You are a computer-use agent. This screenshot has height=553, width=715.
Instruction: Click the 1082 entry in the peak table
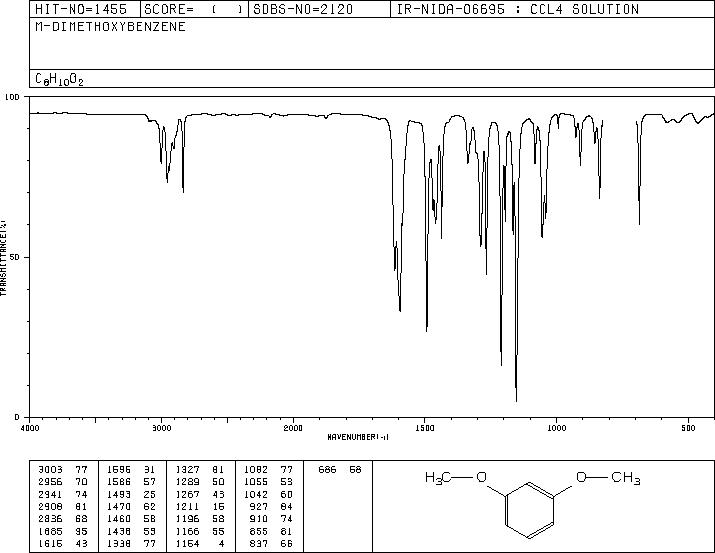[256, 470]
